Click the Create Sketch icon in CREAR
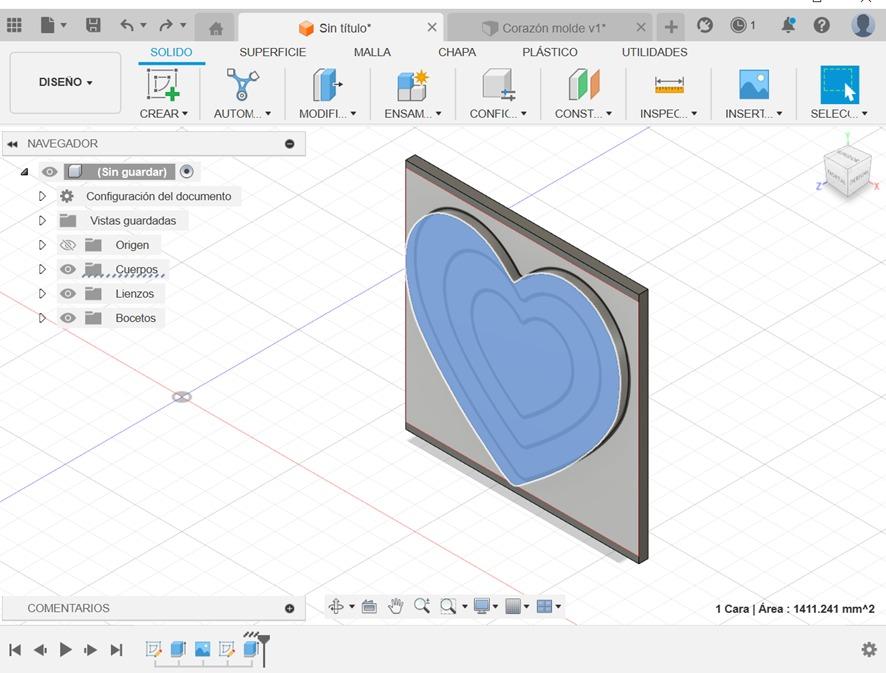 (x=163, y=85)
